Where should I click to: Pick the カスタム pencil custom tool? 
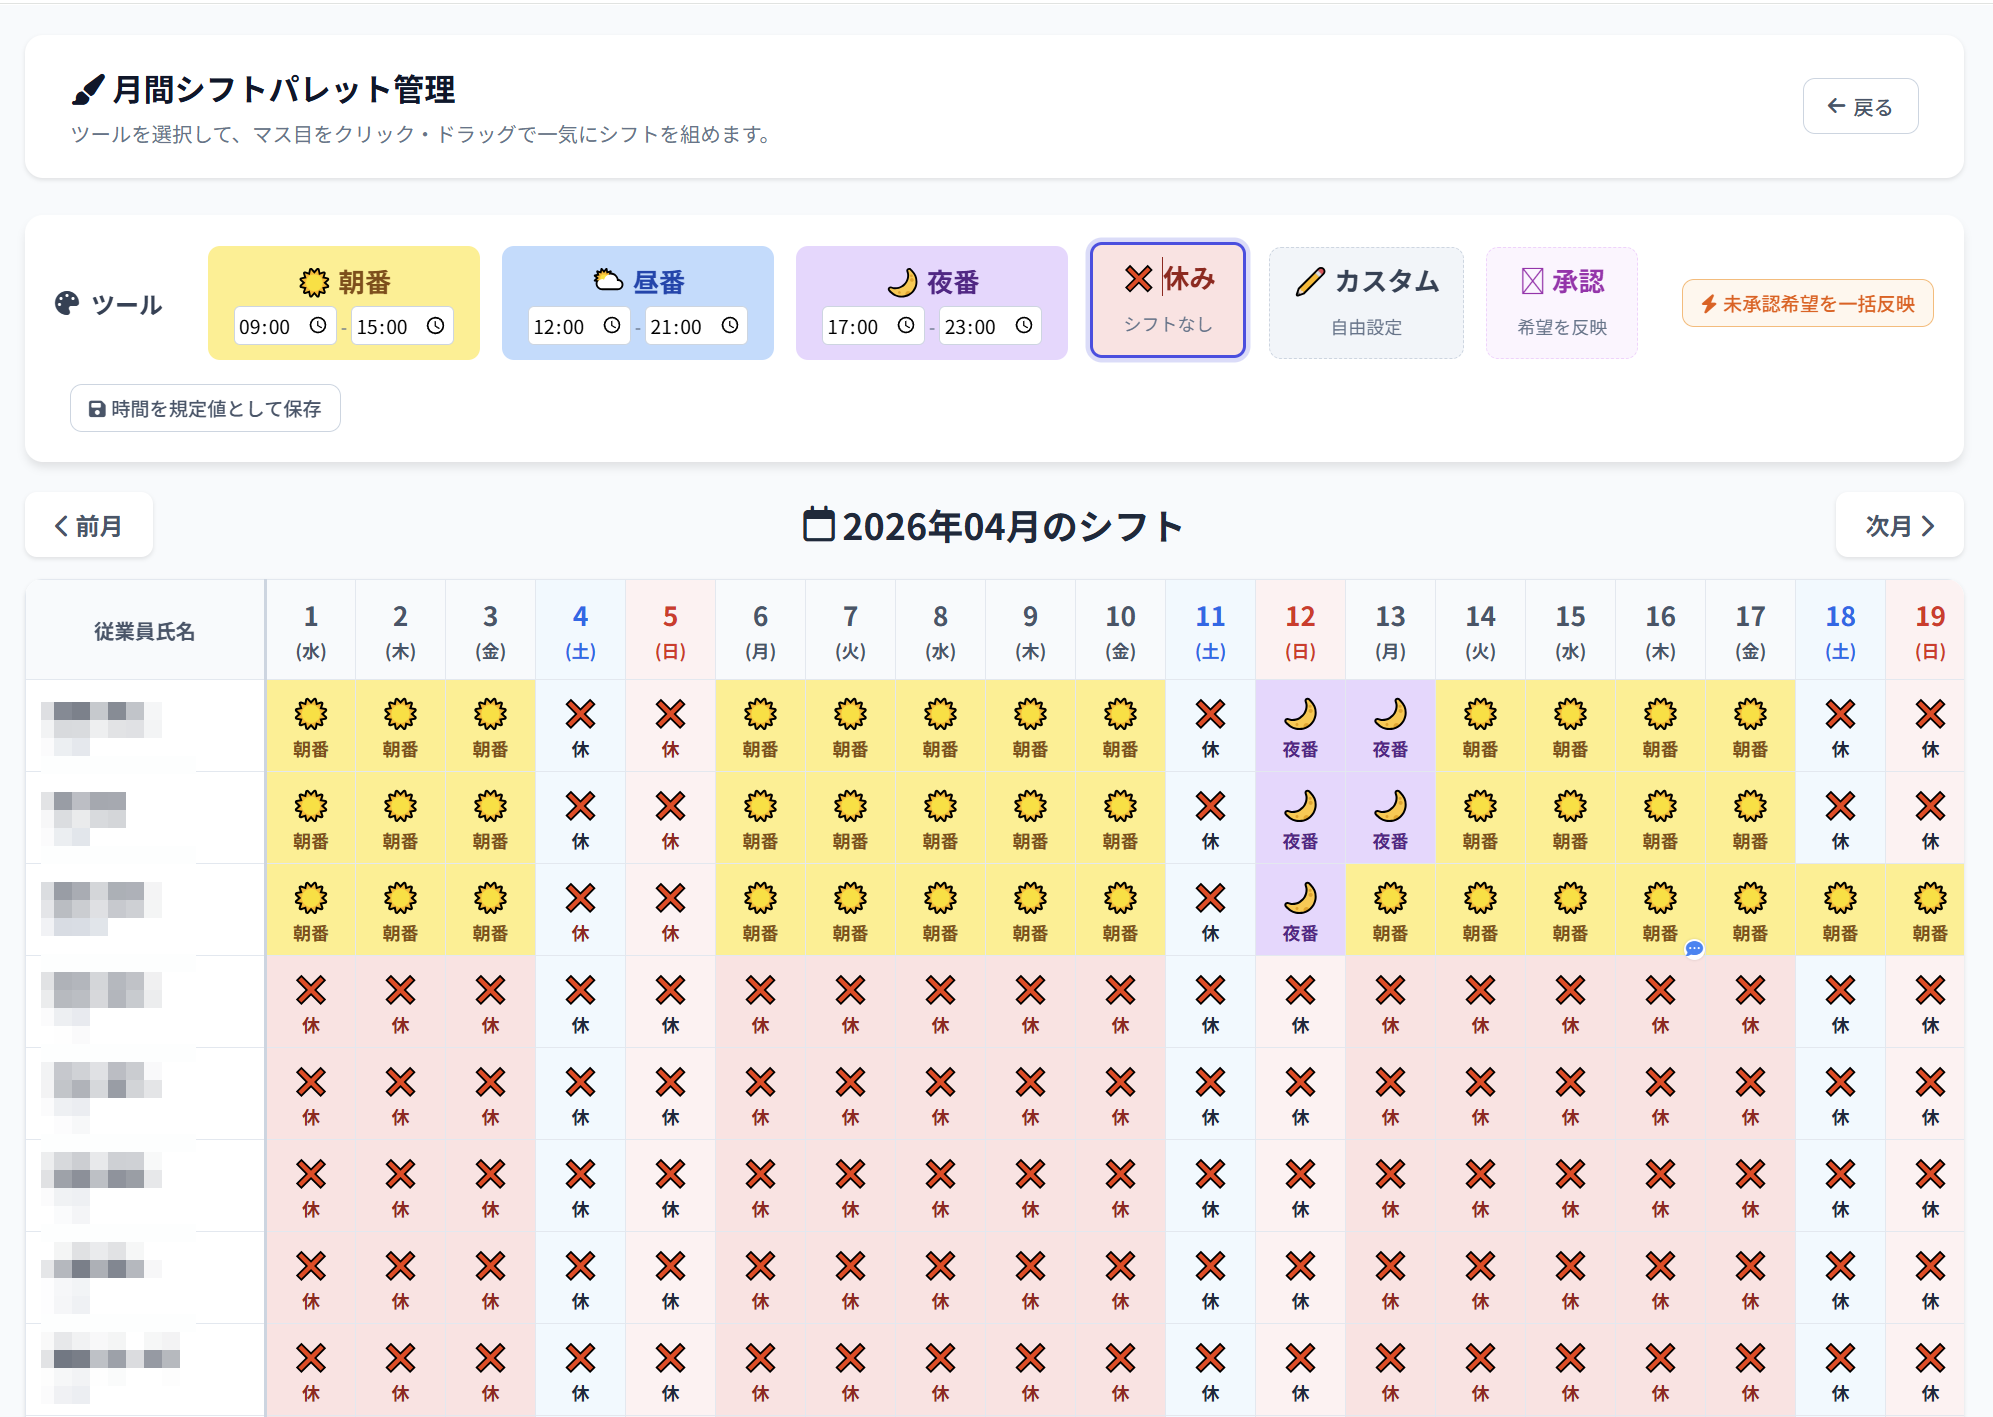(x=1366, y=302)
